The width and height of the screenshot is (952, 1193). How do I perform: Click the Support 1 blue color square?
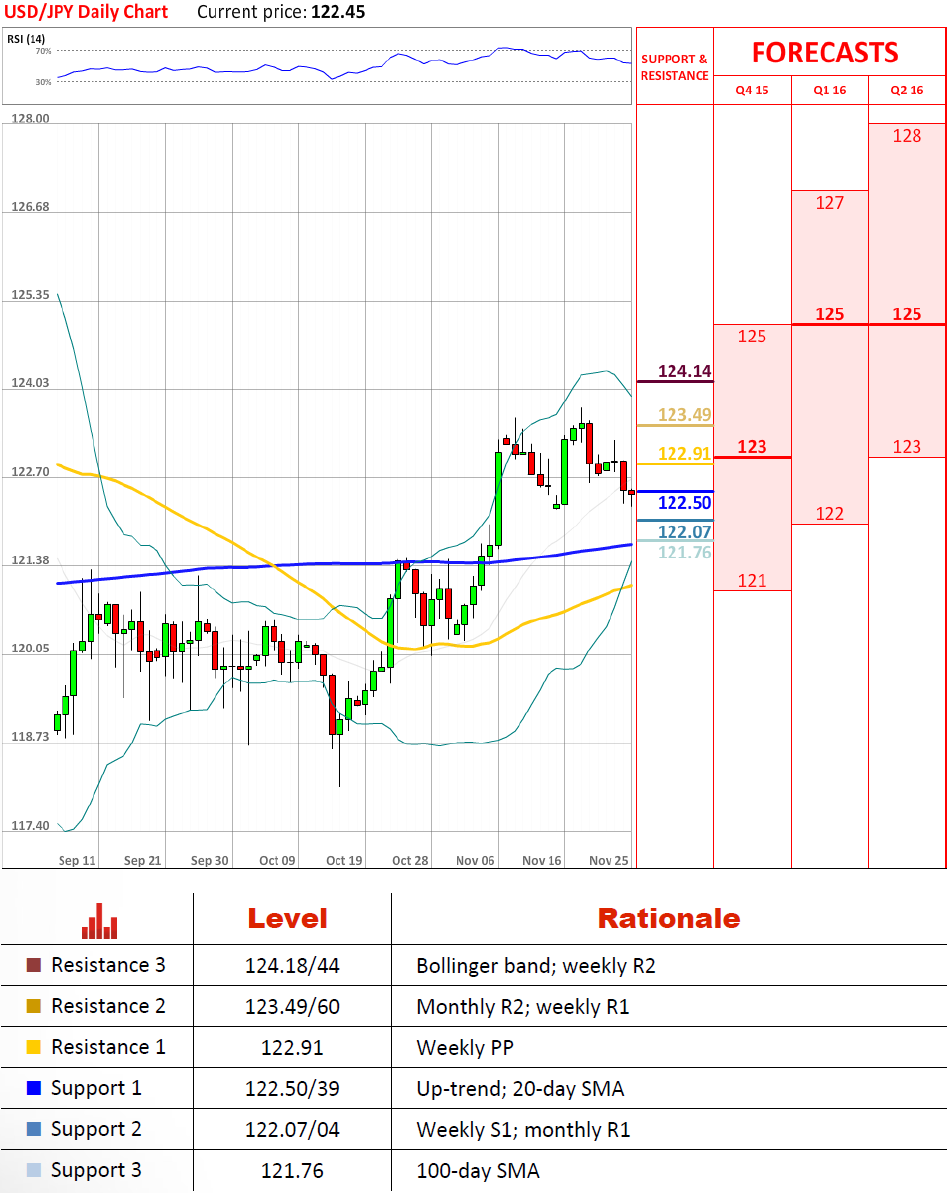click(x=34, y=1089)
